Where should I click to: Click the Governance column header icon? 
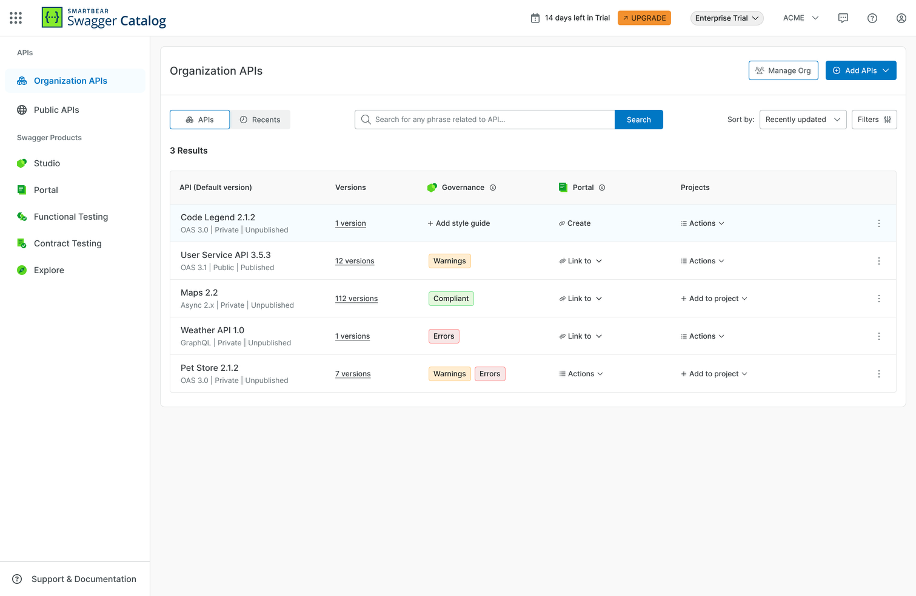tap(432, 188)
